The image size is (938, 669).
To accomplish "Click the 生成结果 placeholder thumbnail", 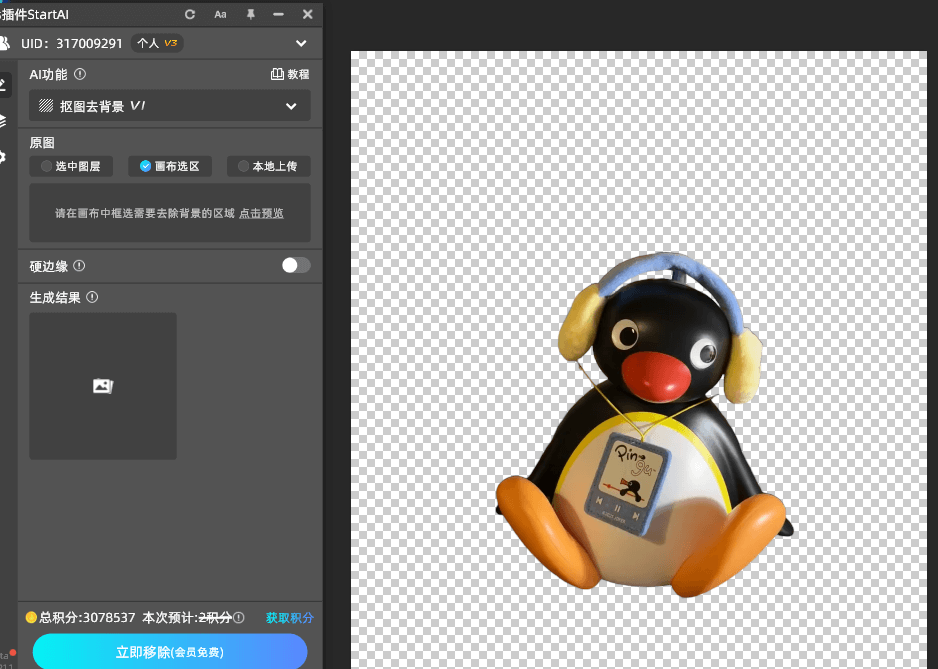I will tap(103, 386).
